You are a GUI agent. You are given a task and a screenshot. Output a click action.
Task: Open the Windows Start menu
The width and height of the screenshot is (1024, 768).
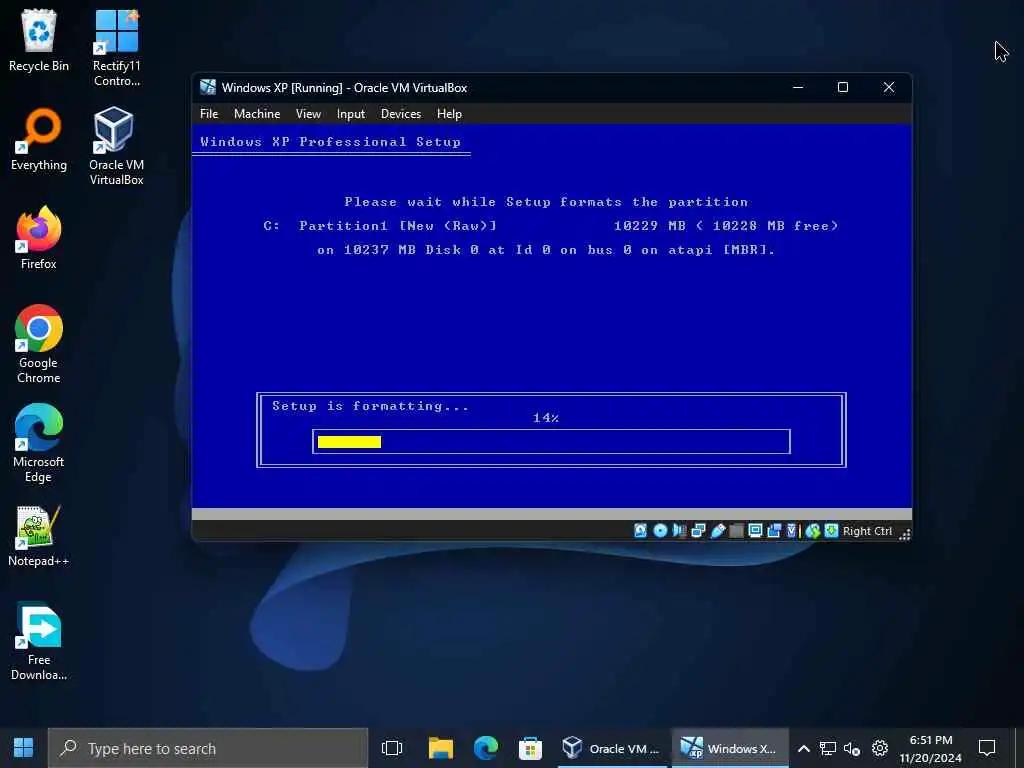(24, 748)
